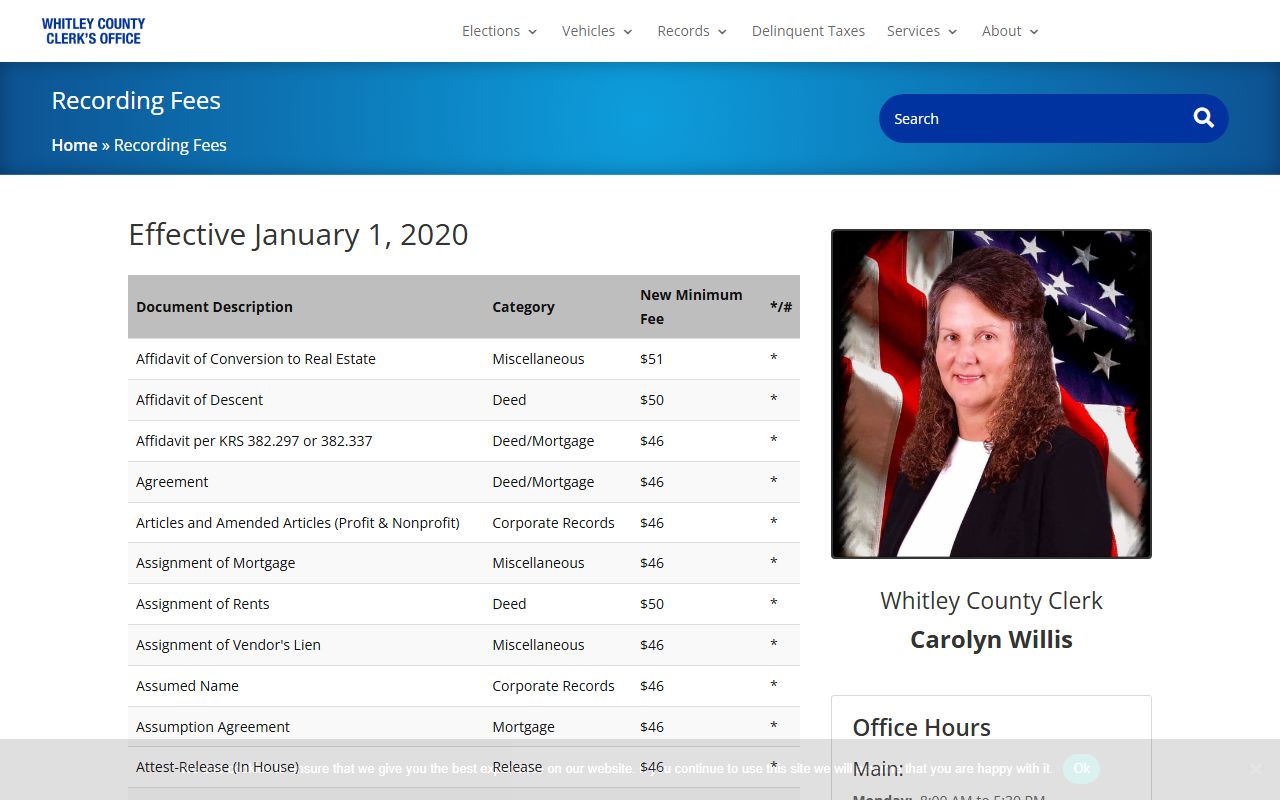Screen dimensions: 1280x800
Task: Click the Carolyn Willis name text
Action: [x=991, y=640]
